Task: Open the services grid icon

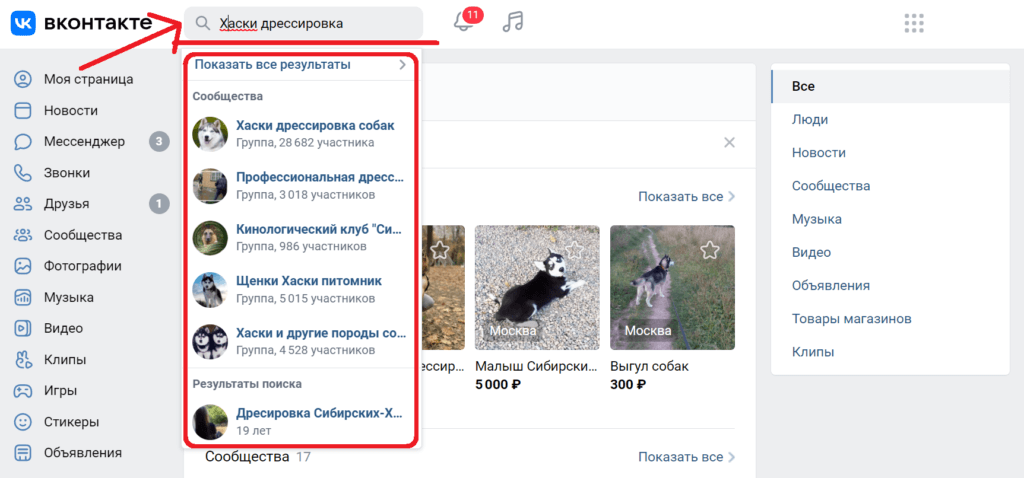Action: 912,23
